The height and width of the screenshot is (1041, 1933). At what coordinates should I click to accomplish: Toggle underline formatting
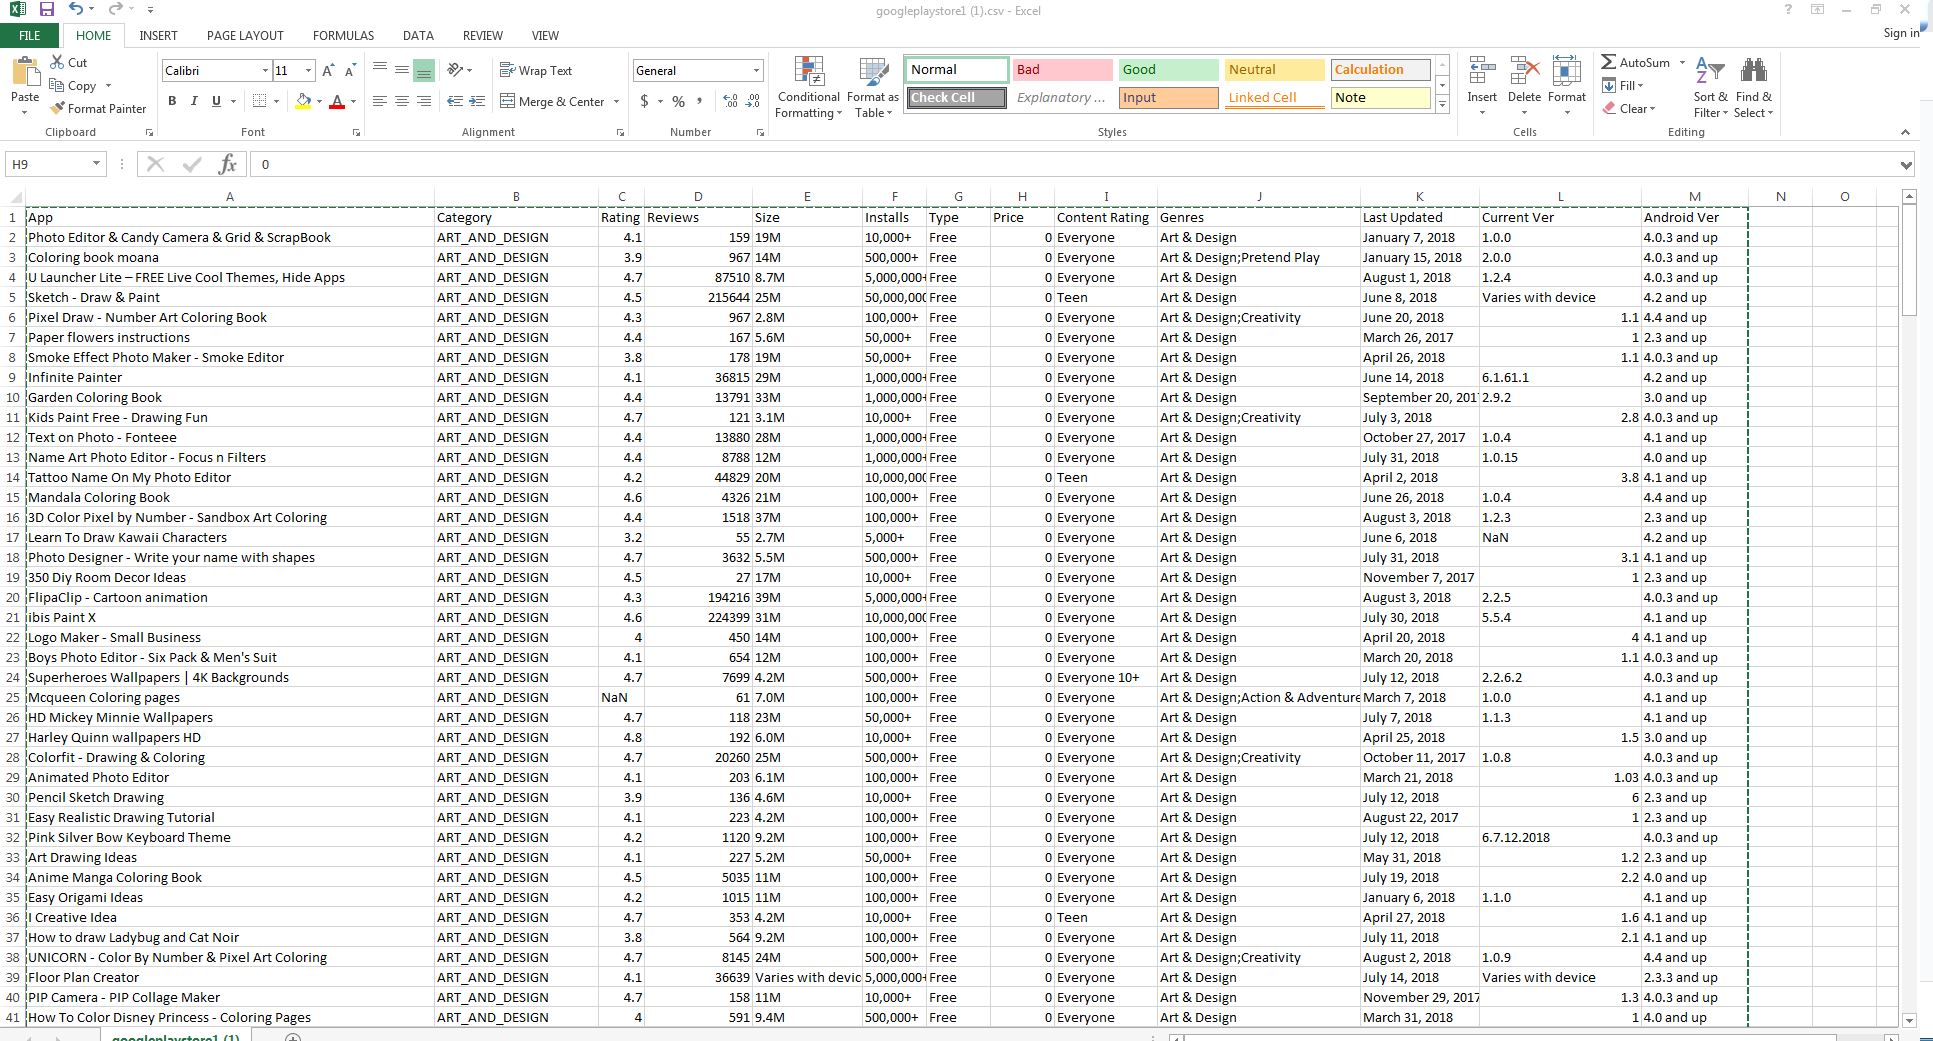pos(216,101)
